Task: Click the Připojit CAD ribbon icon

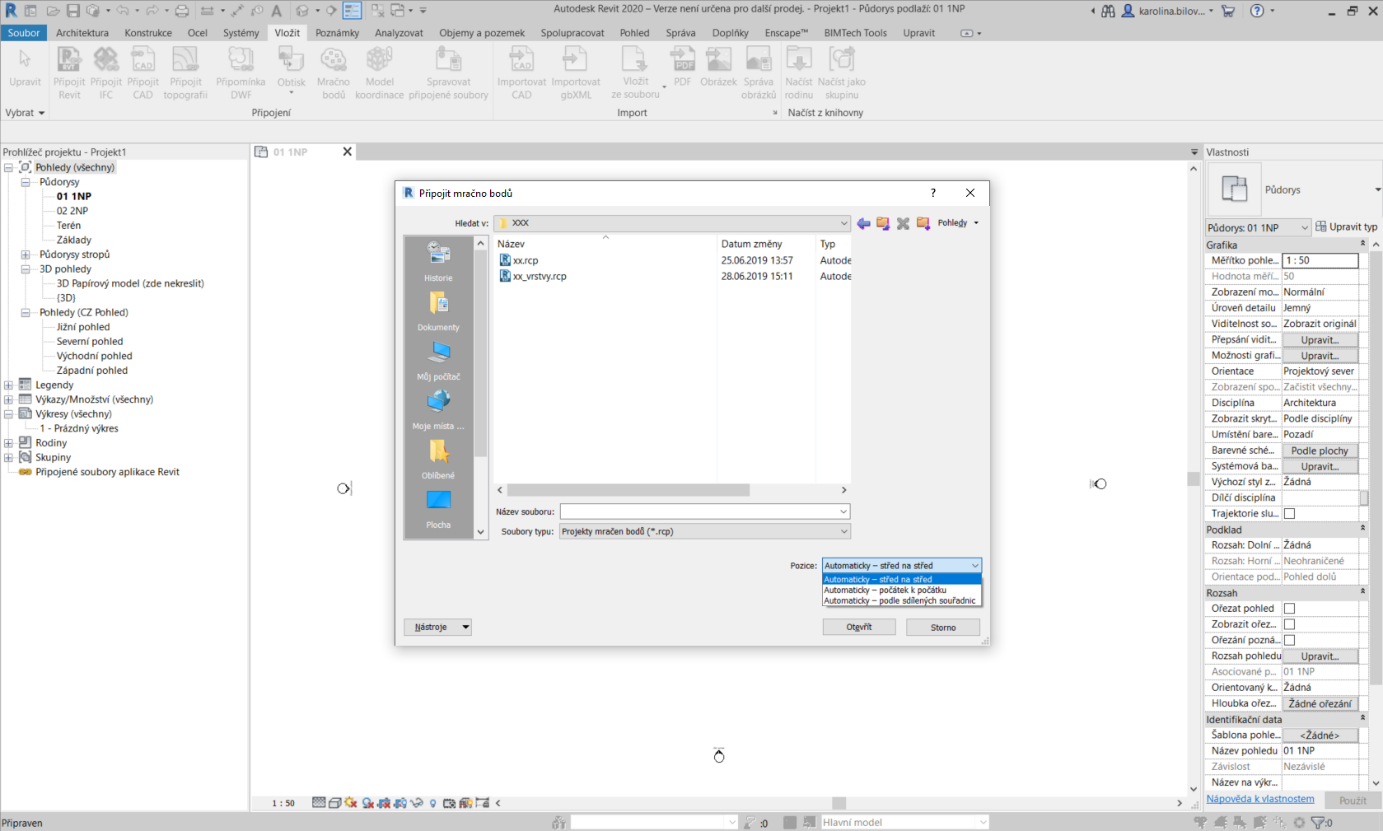Action: [x=143, y=74]
